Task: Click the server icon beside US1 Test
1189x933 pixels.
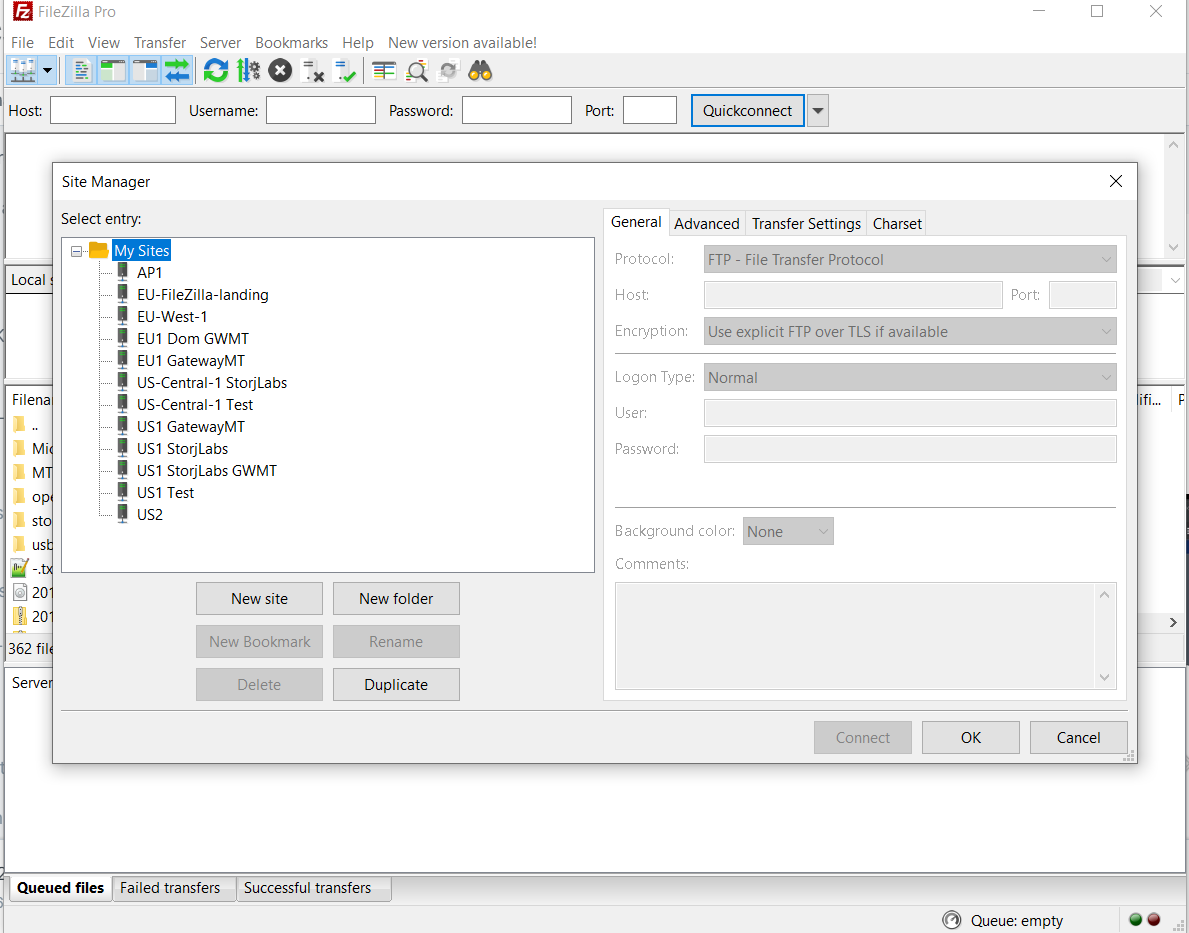Action: 122,492
